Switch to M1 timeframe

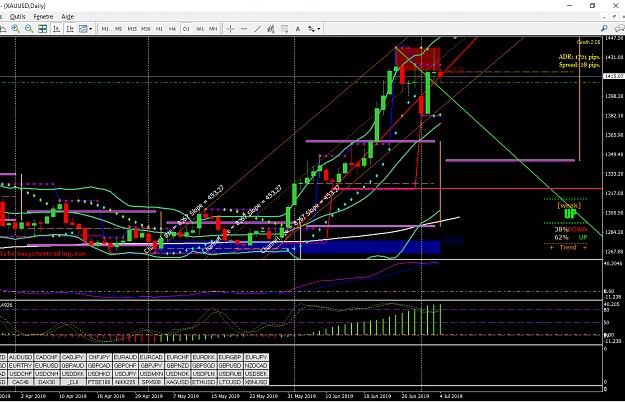(105, 29)
